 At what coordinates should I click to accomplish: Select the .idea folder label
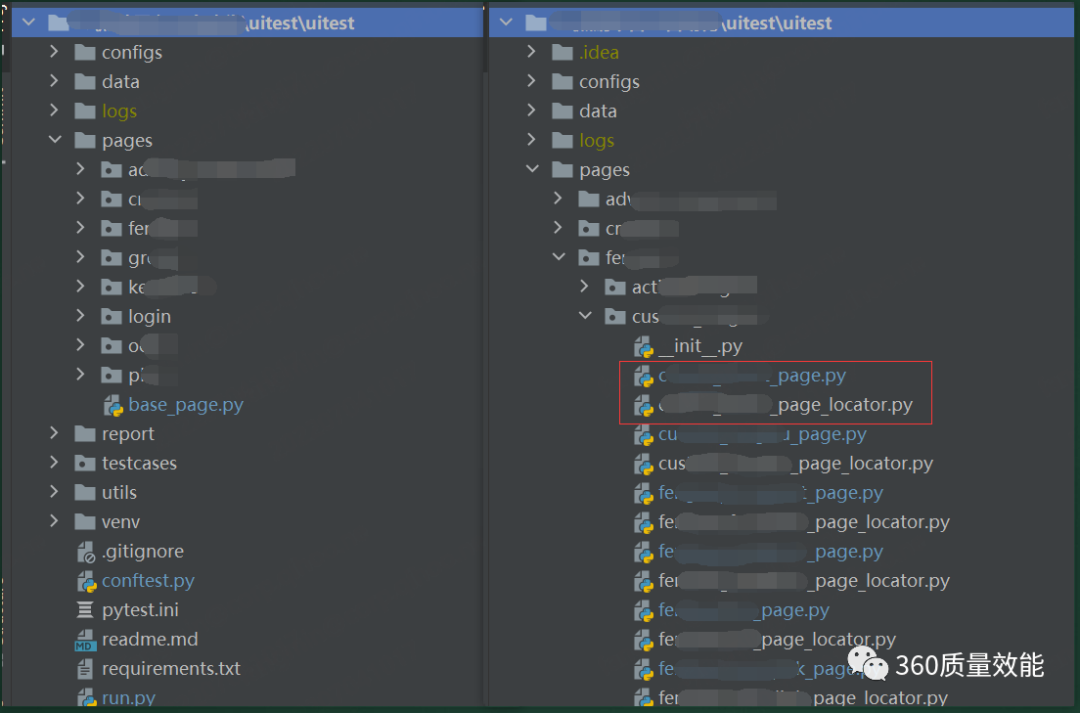pos(599,52)
